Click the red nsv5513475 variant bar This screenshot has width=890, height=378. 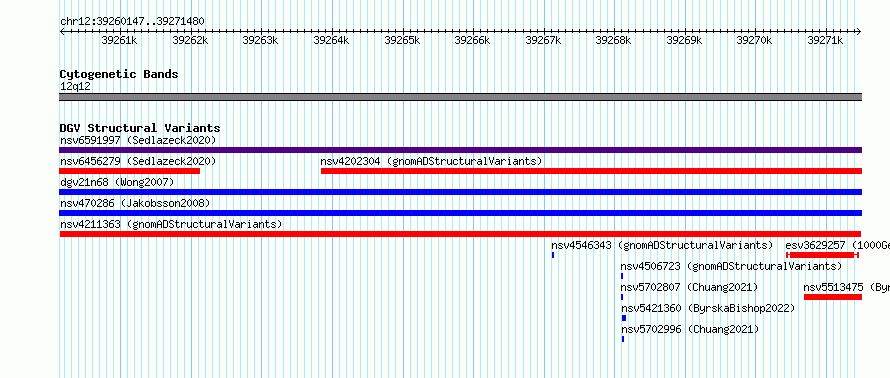click(x=833, y=297)
